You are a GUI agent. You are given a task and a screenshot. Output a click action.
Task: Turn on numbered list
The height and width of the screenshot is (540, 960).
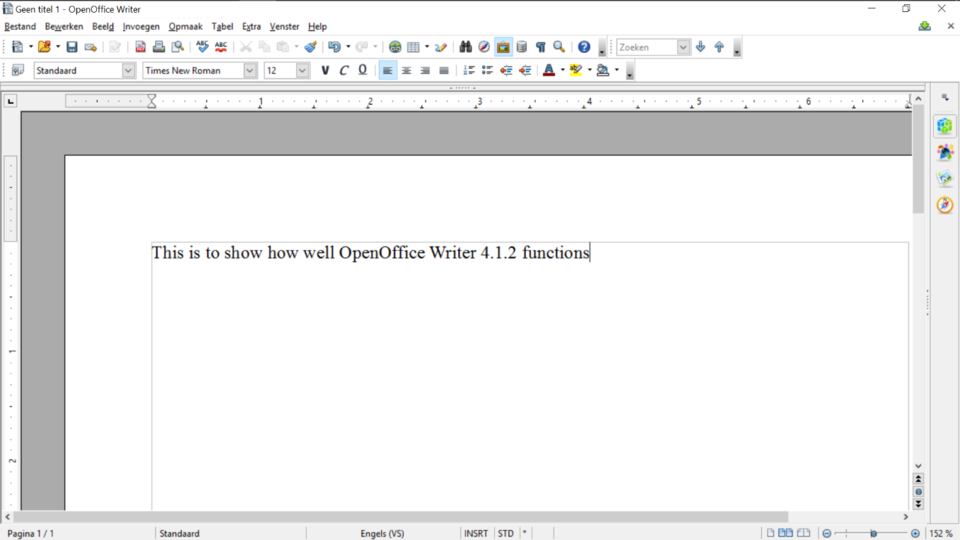pos(468,70)
